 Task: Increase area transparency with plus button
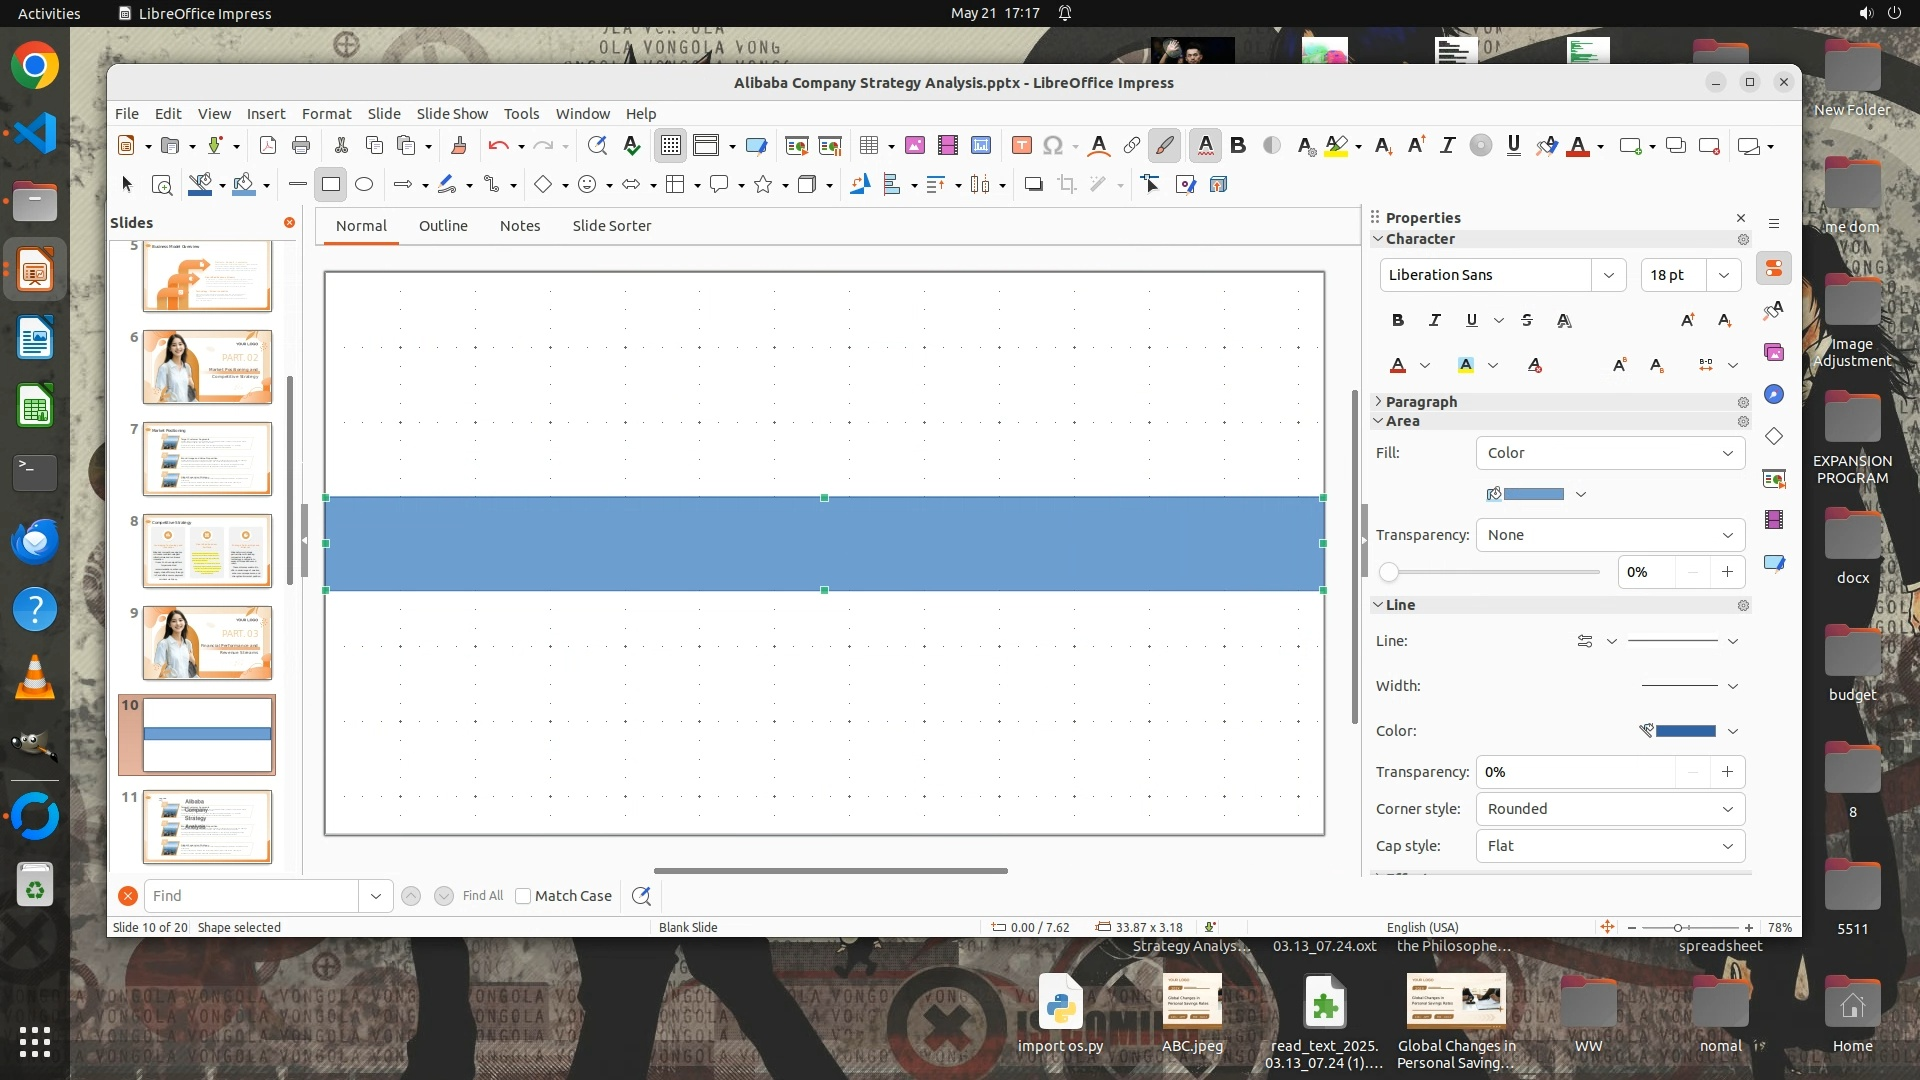pos(1727,572)
